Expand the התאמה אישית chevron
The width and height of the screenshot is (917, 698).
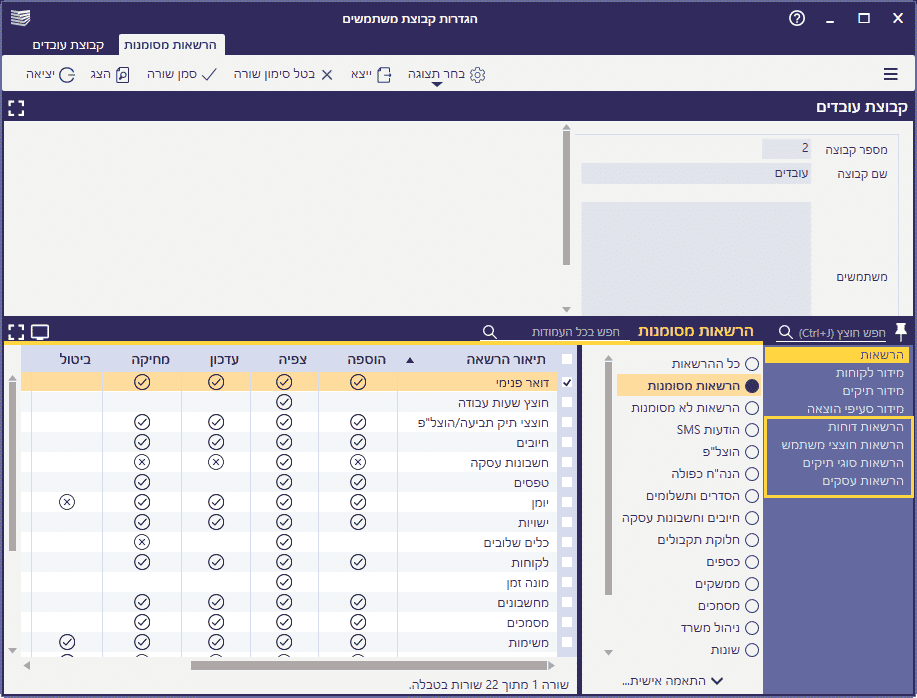(x=717, y=681)
